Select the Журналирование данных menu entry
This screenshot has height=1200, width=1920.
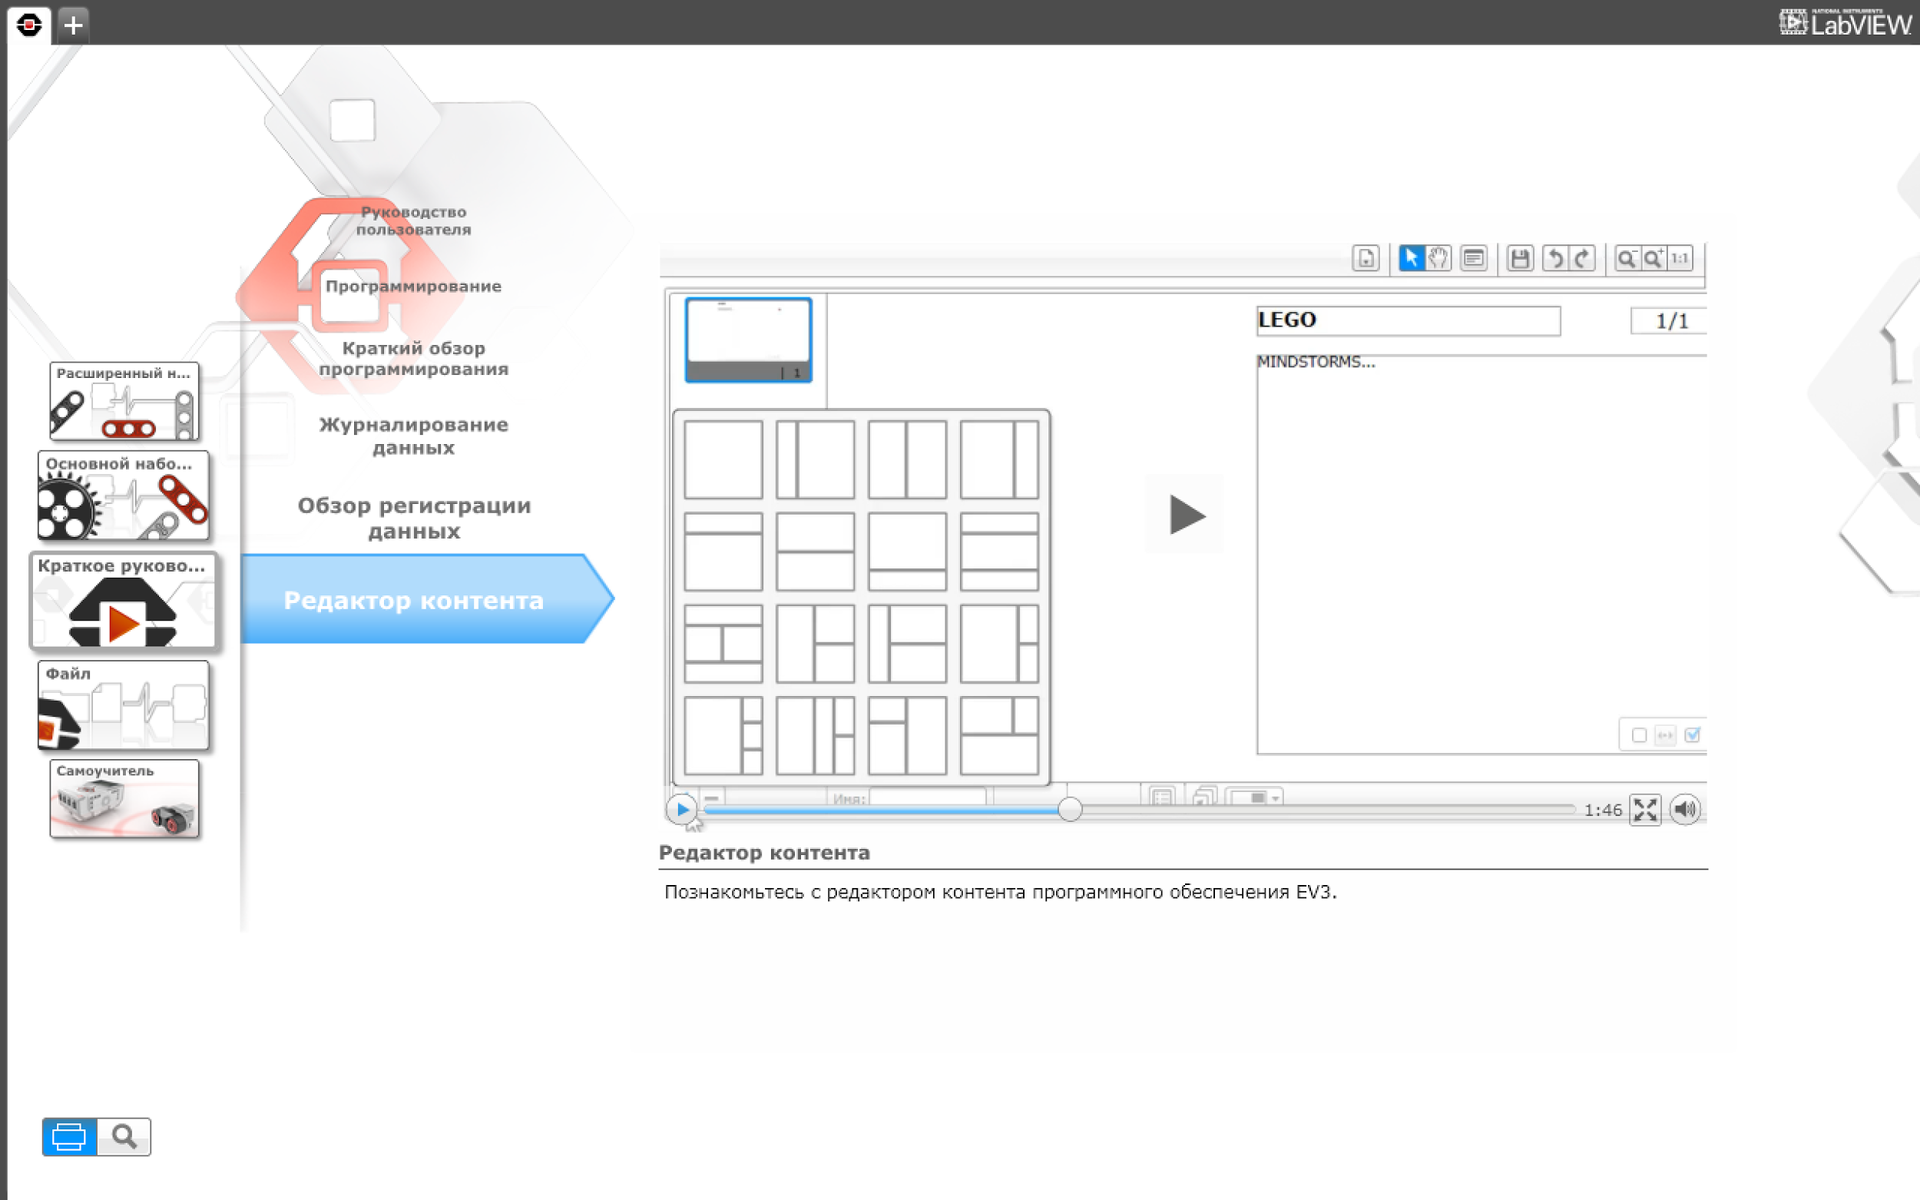coord(414,436)
